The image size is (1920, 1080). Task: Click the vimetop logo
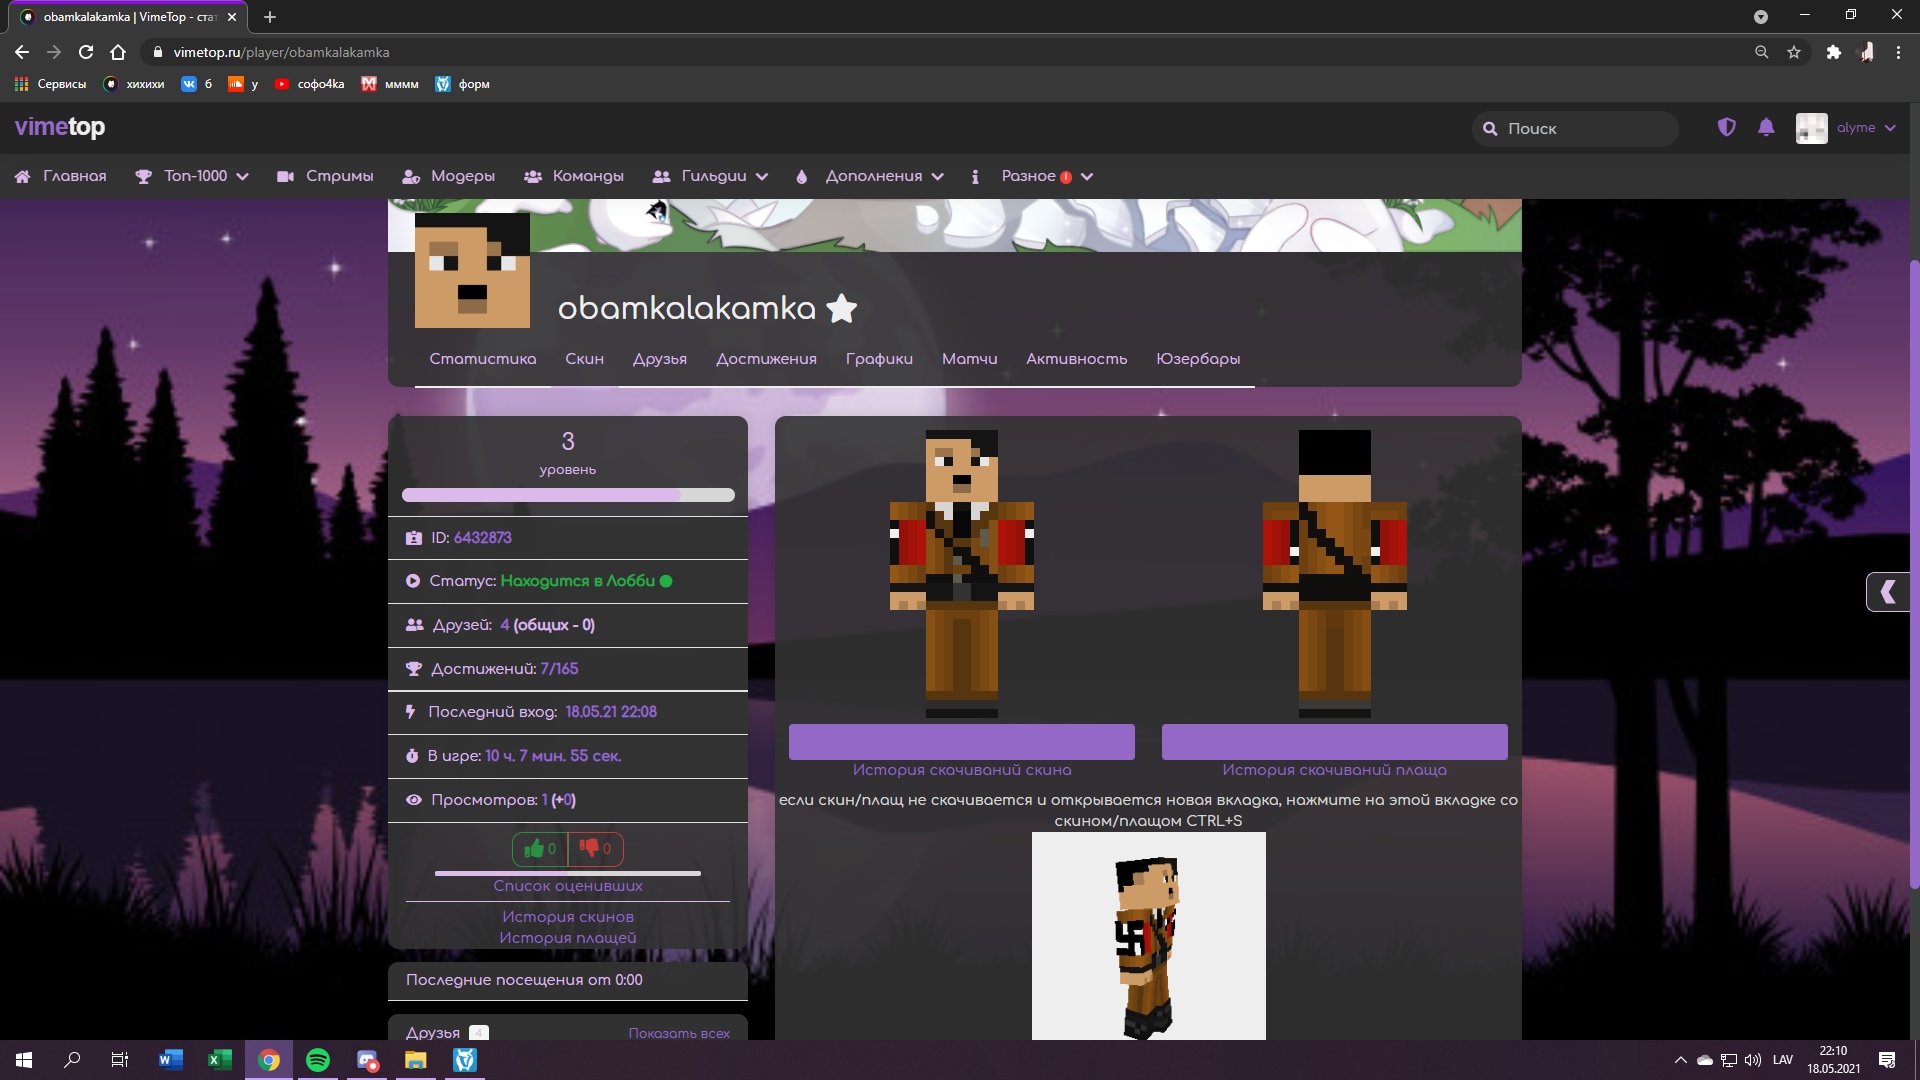click(x=60, y=127)
